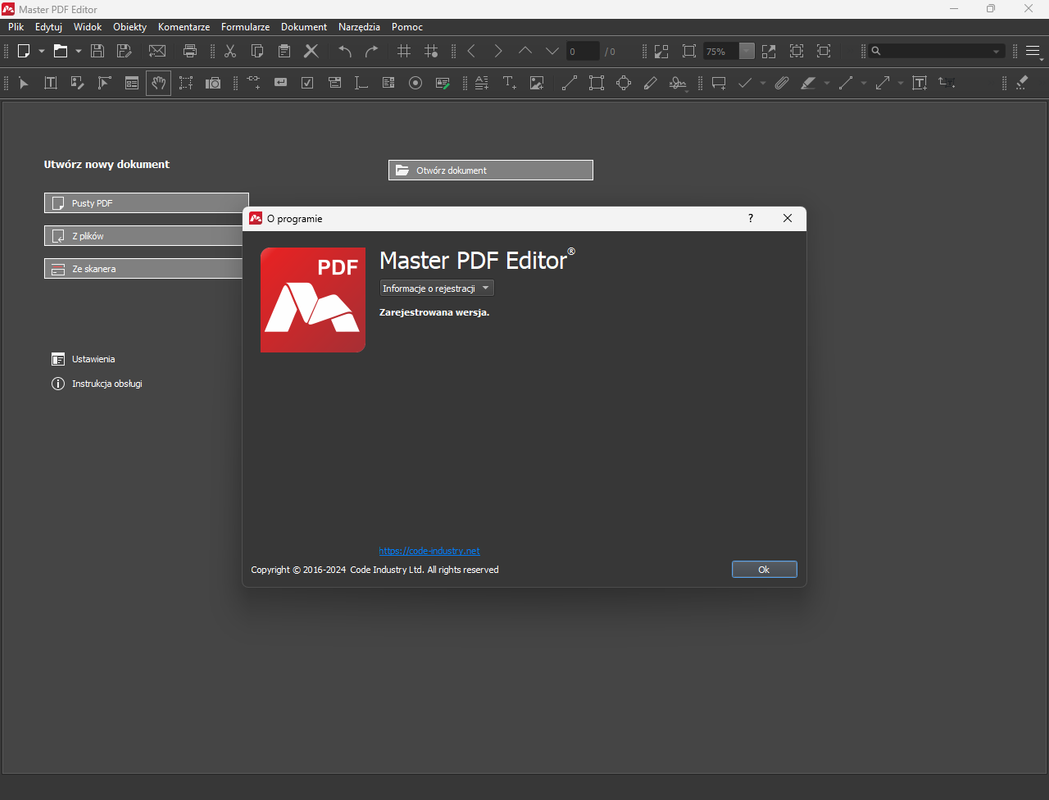Open the hamburger menu at toolbar right
This screenshot has width=1049, height=800.
1034,52
